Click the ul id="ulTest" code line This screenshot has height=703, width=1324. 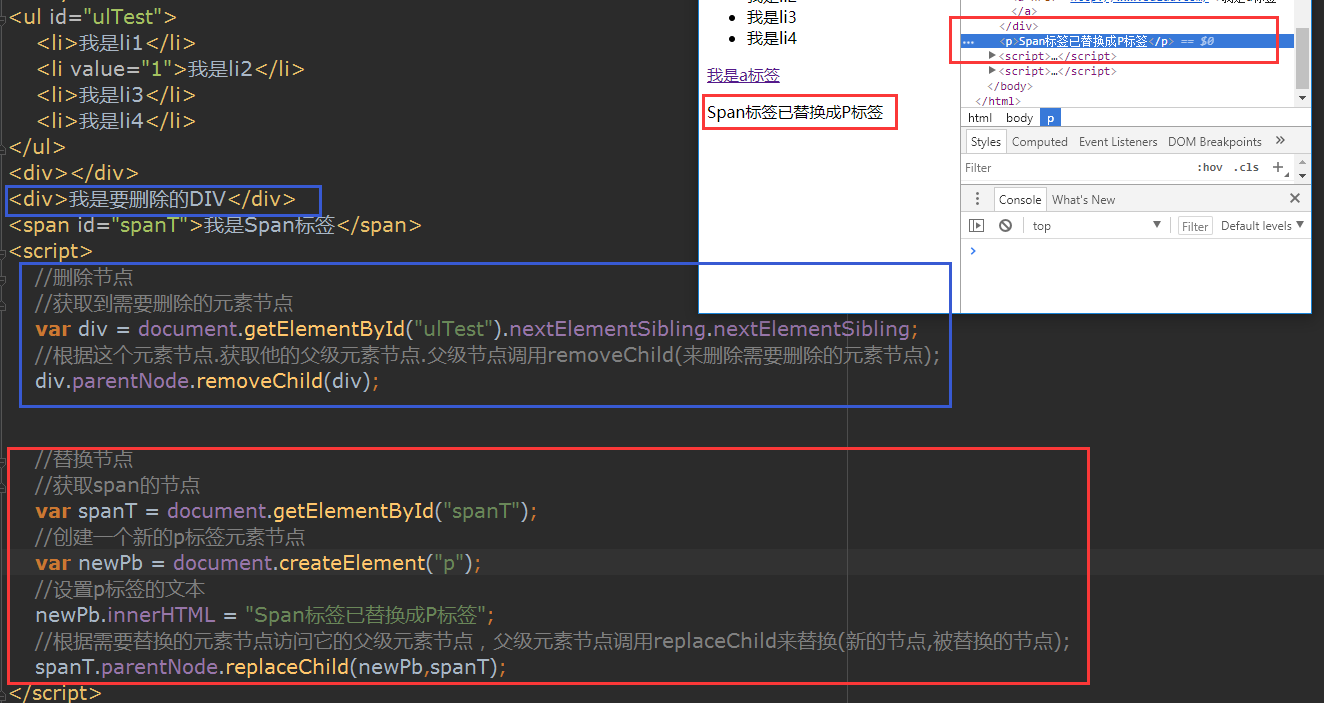93,17
